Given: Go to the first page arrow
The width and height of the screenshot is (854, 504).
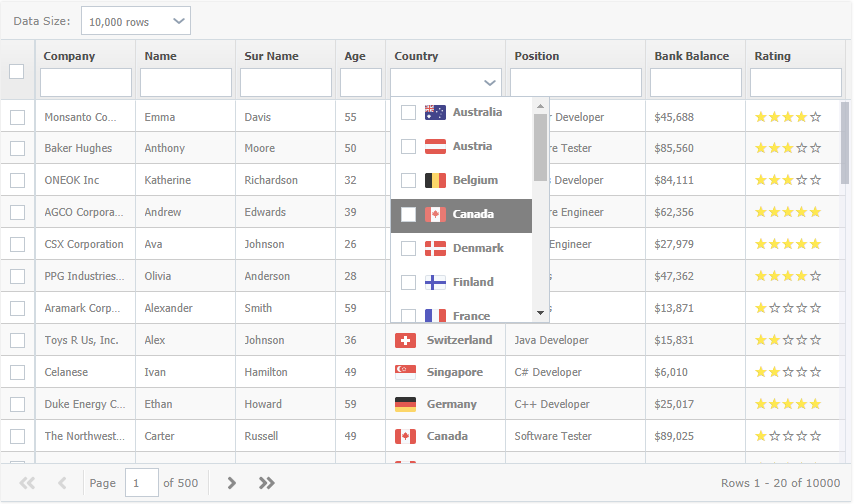Looking at the screenshot, I should (27, 483).
